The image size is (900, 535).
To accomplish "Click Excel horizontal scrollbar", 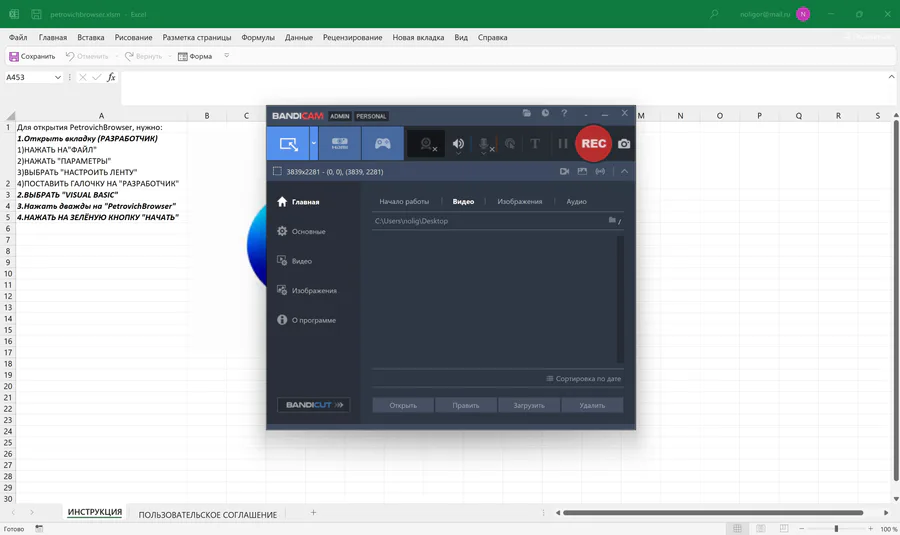I will (713, 513).
